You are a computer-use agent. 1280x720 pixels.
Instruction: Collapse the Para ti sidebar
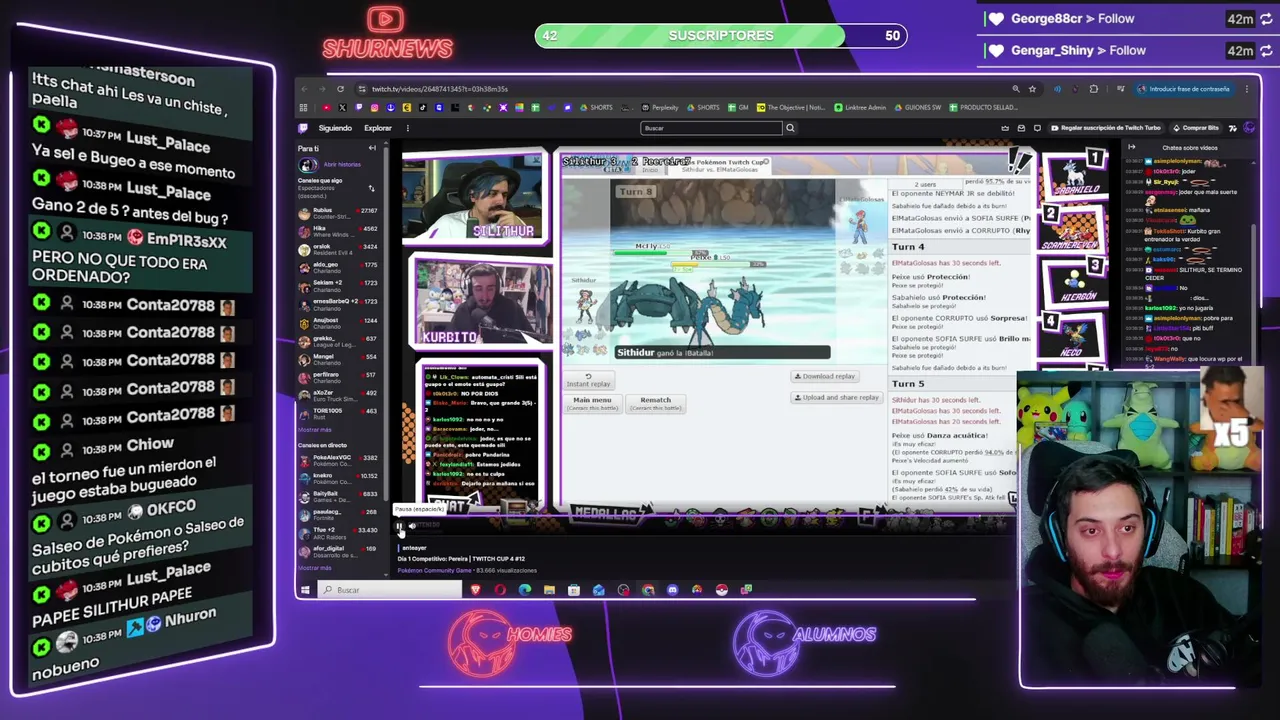pyautogui.click(x=372, y=148)
